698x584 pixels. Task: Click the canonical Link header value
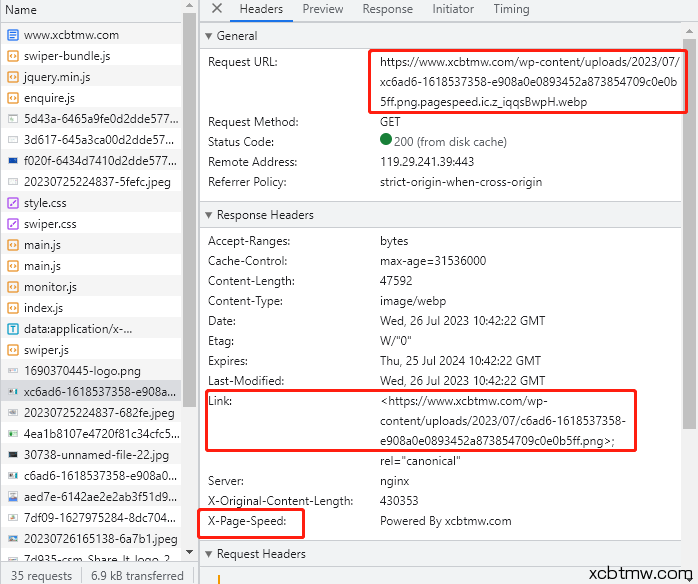pyautogui.click(x=503, y=431)
